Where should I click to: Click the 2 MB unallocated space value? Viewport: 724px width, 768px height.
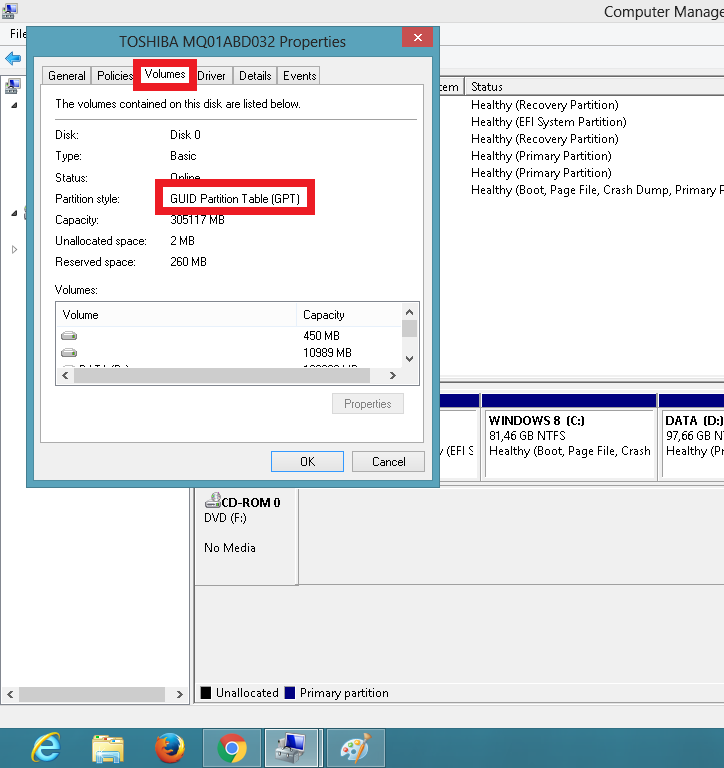(182, 241)
